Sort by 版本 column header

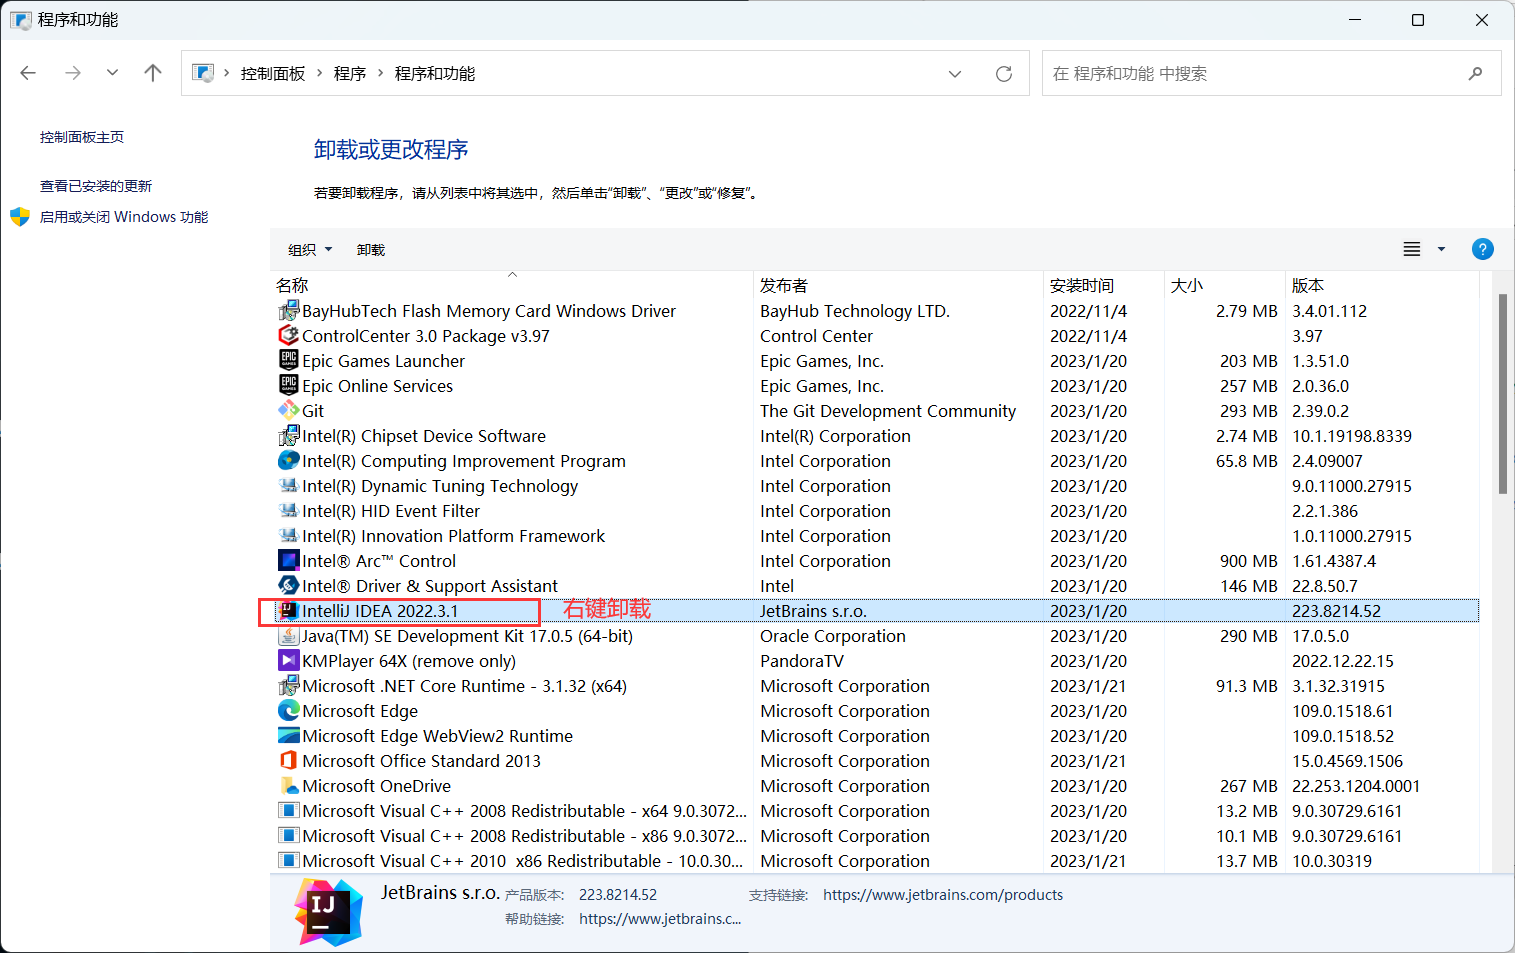(1382, 285)
